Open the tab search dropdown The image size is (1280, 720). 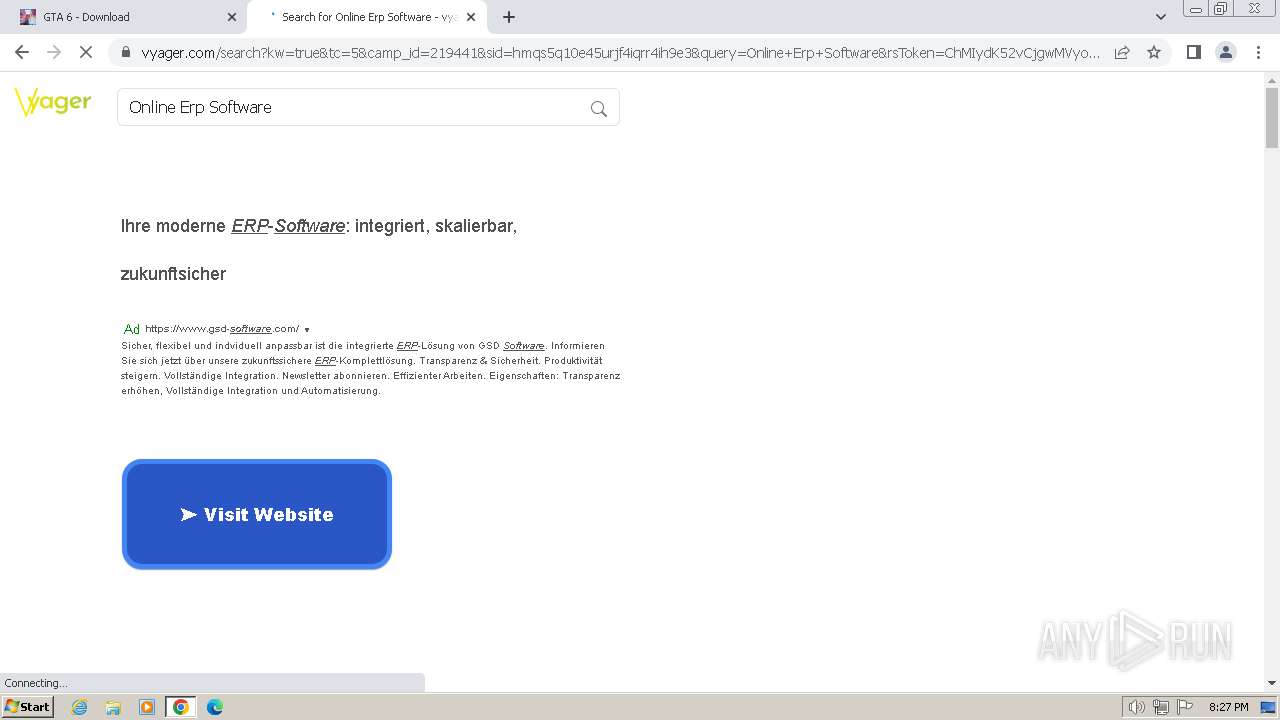[1160, 17]
